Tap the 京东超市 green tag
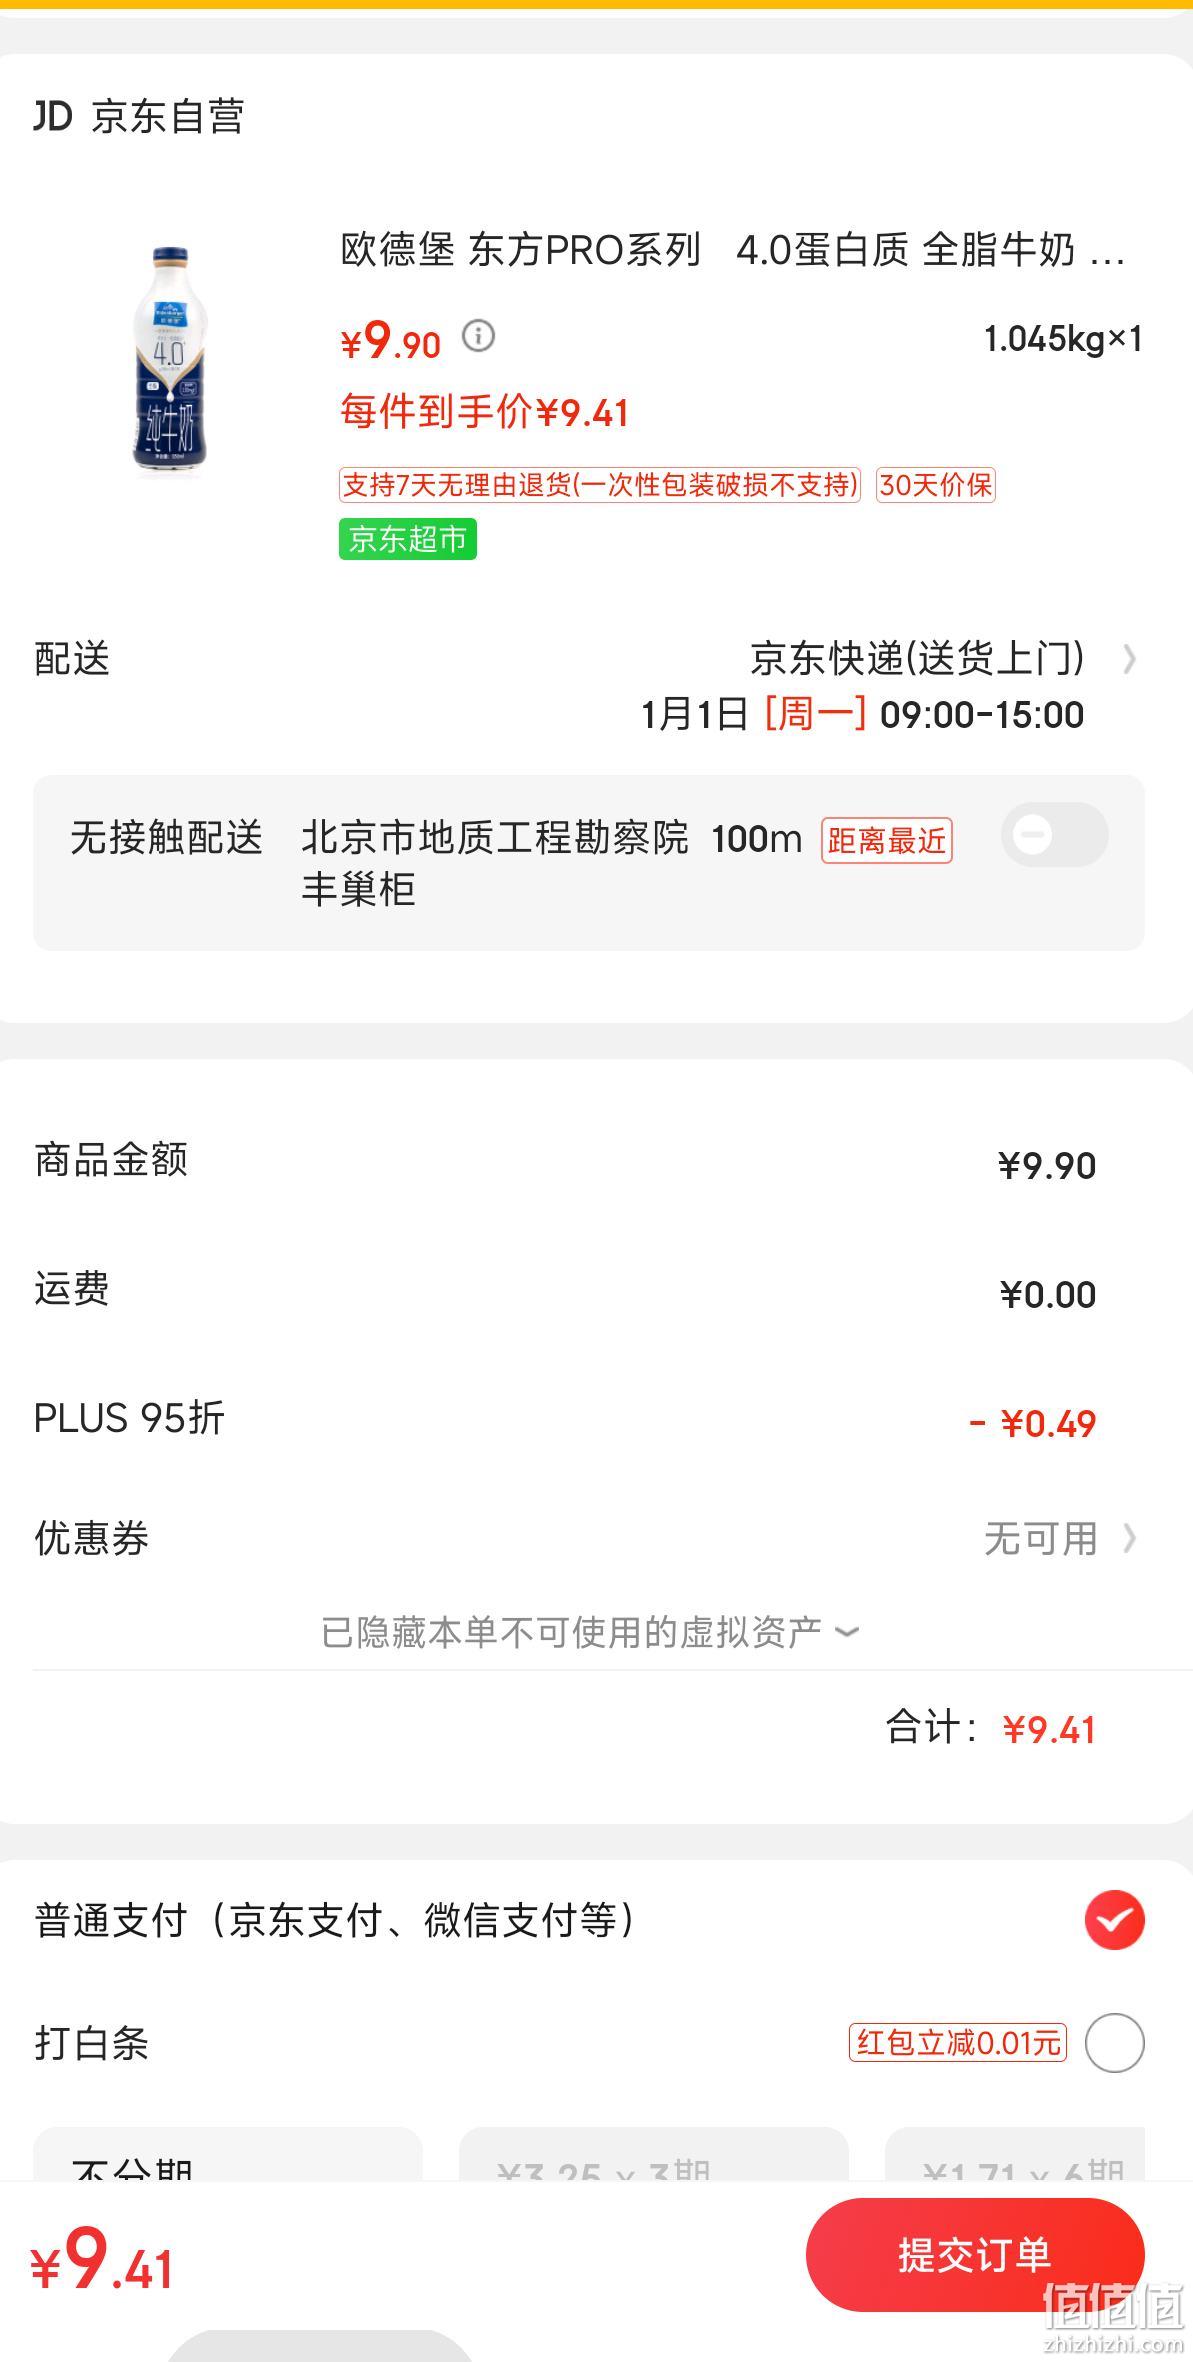The image size is (1193, 2362). click(407, 539)
